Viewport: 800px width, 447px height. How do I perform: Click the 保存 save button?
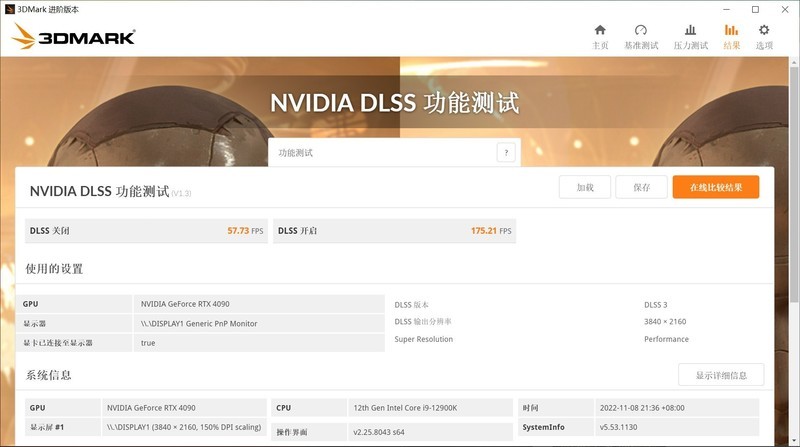pyautogui.click(x=641, y=187)
